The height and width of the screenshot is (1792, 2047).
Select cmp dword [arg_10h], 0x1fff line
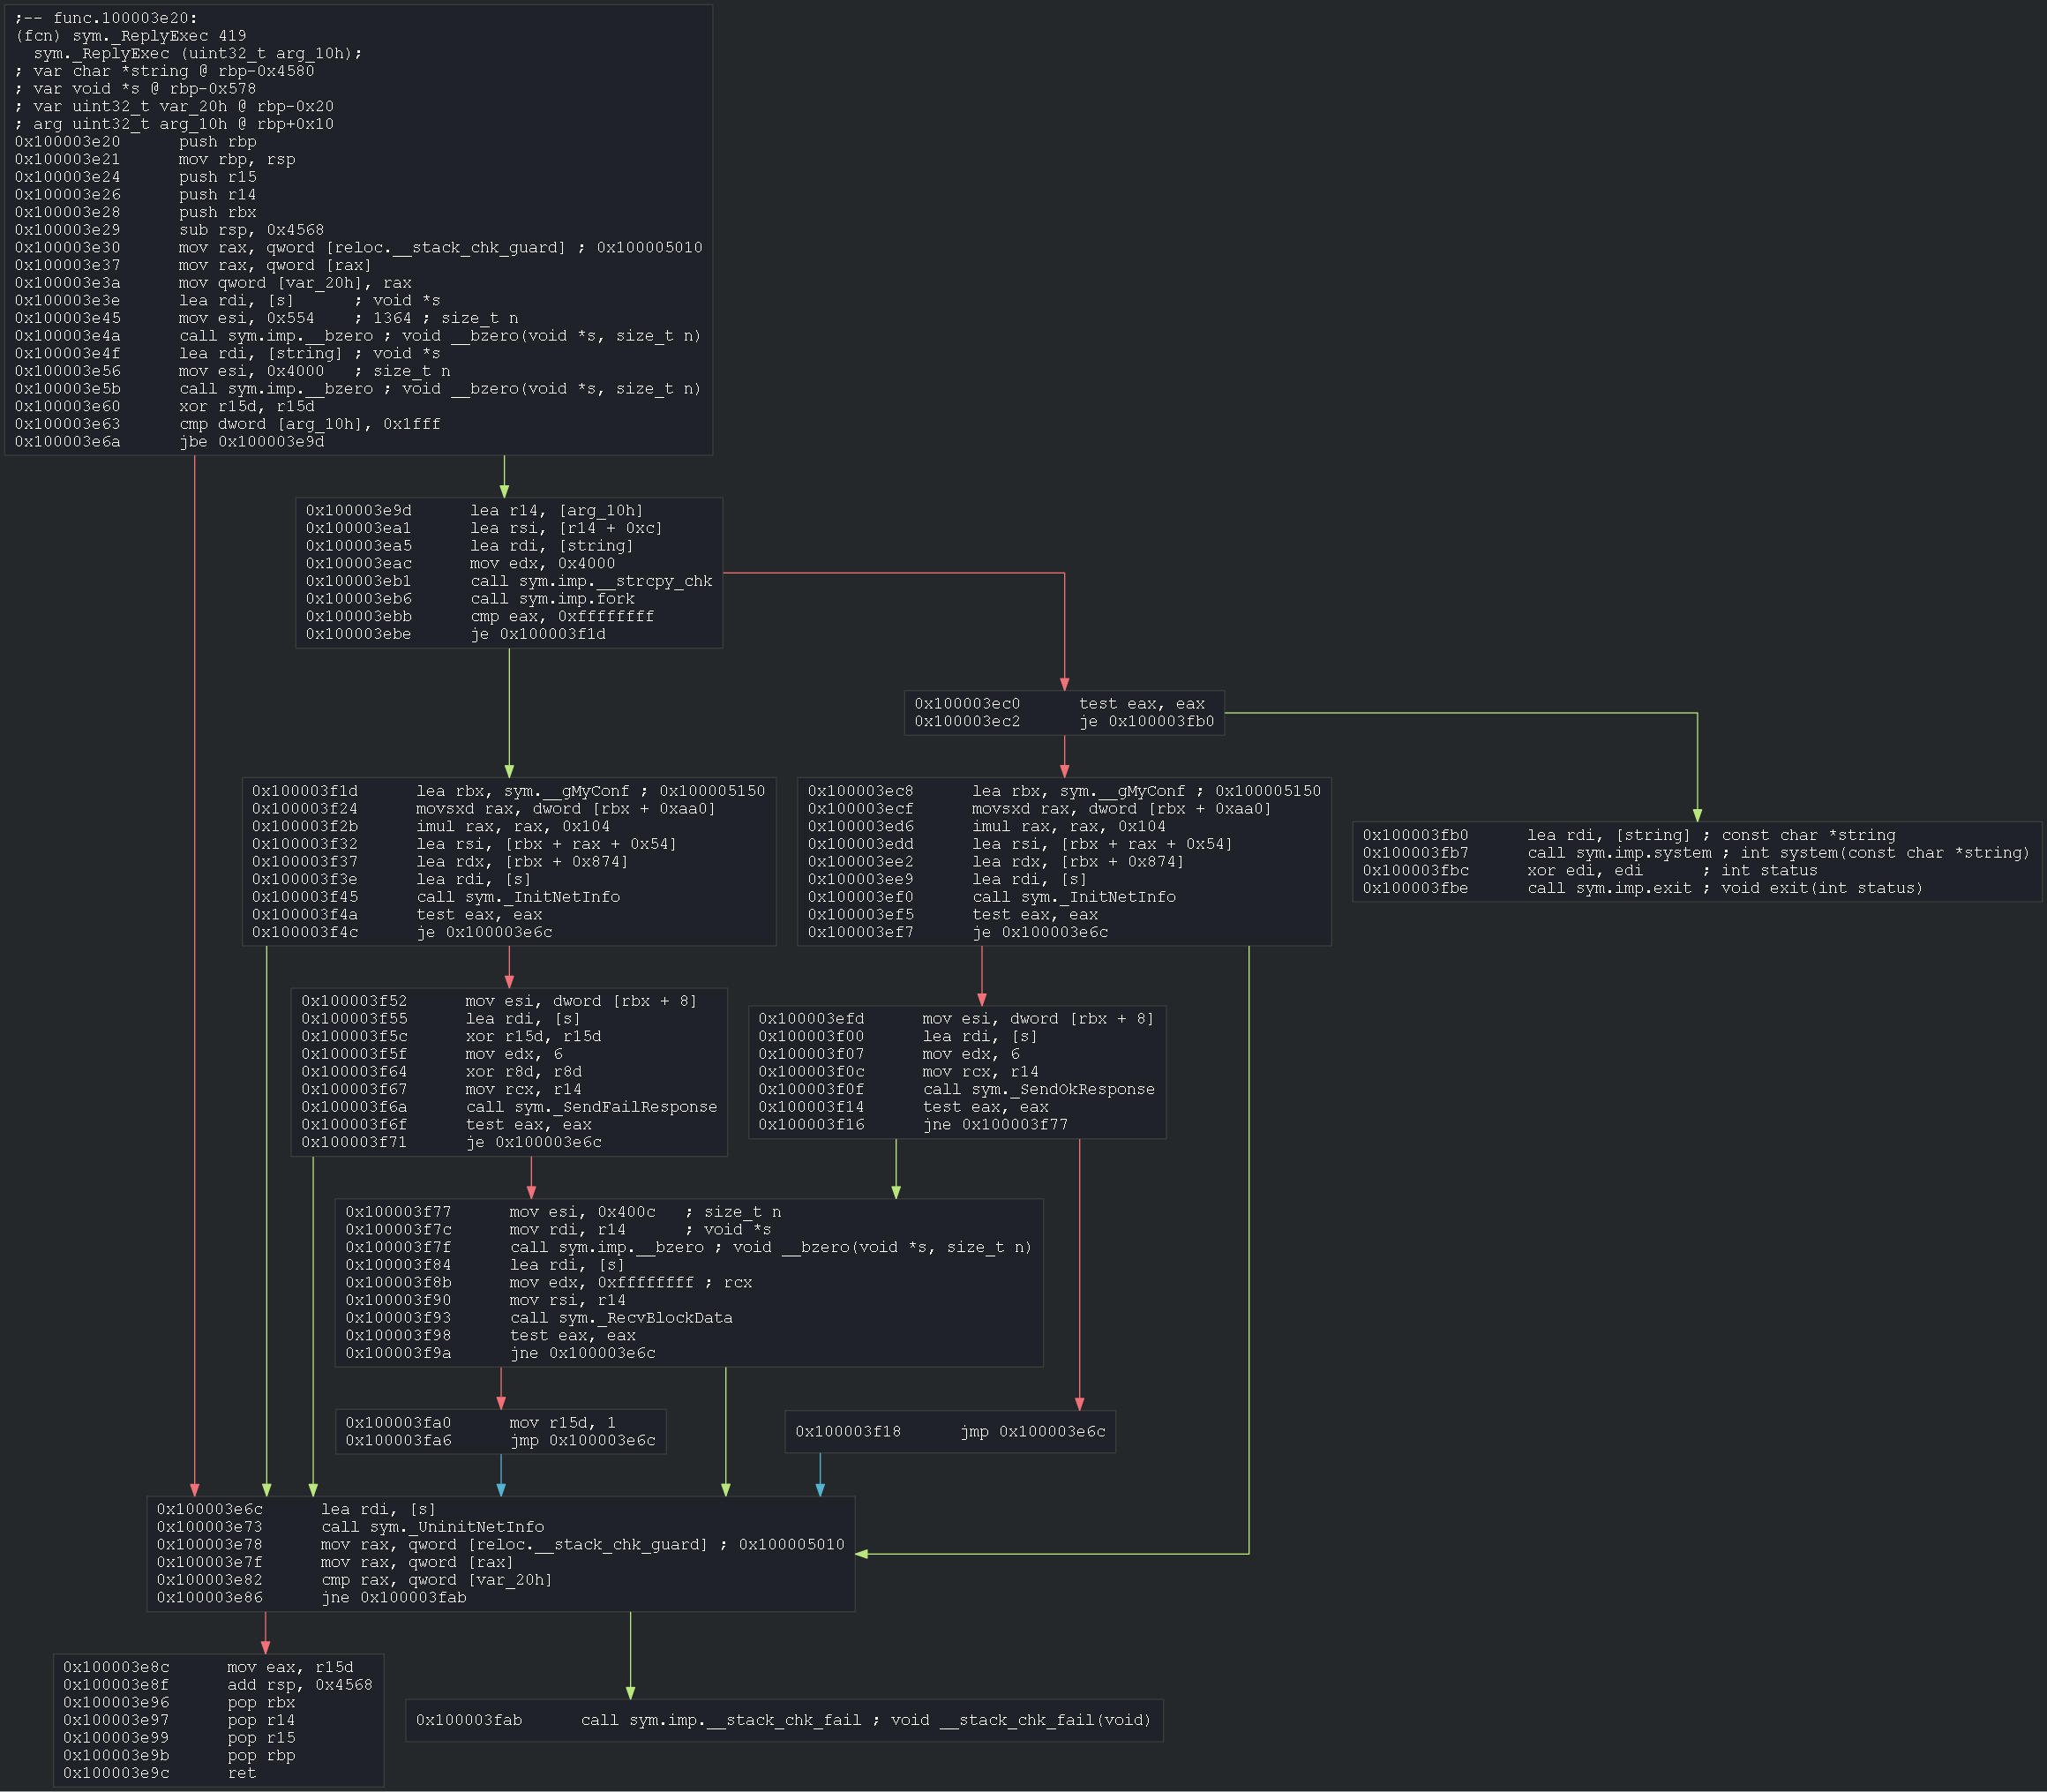[309, 424]
